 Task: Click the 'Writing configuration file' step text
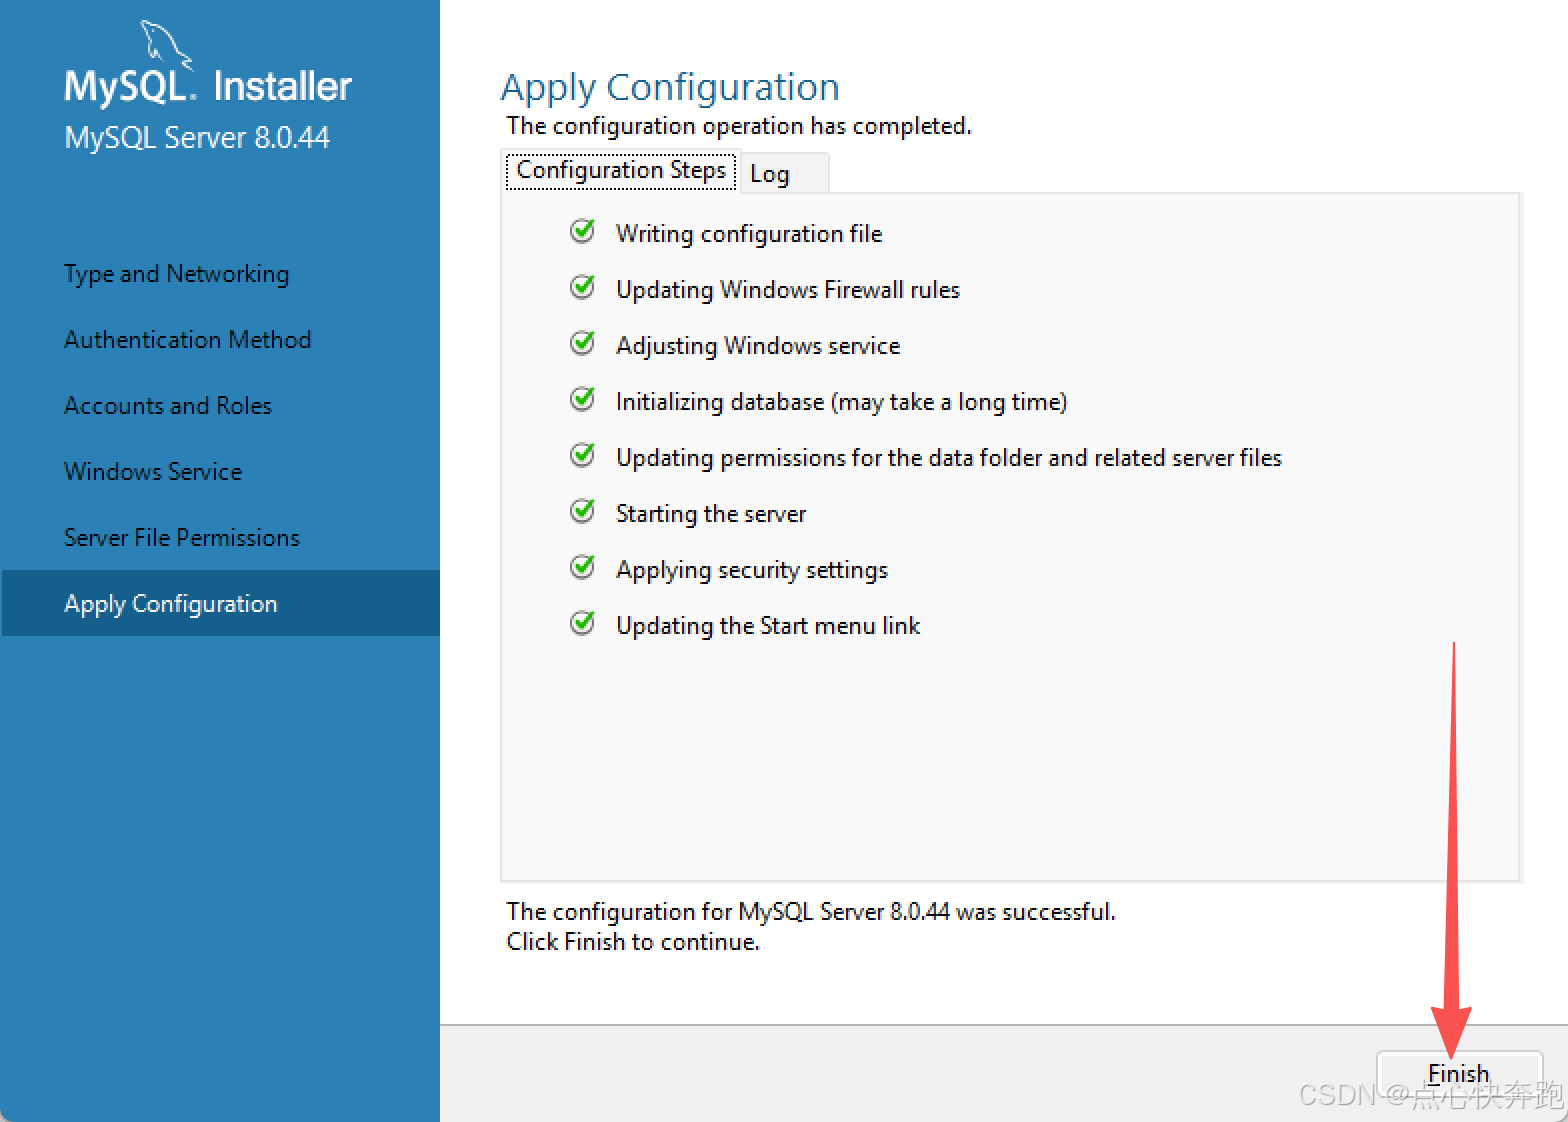[x=749, y=234]
